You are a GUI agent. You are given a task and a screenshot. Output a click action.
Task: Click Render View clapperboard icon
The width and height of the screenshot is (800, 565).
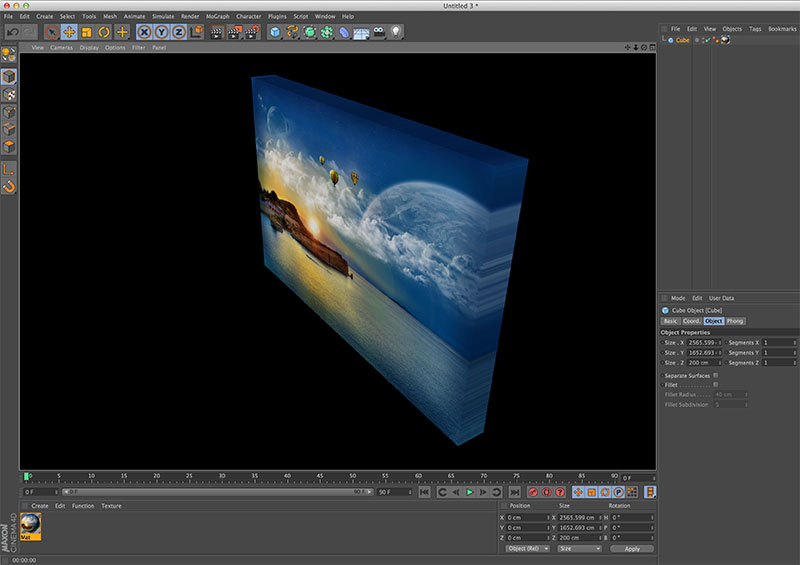click(217, 32)
